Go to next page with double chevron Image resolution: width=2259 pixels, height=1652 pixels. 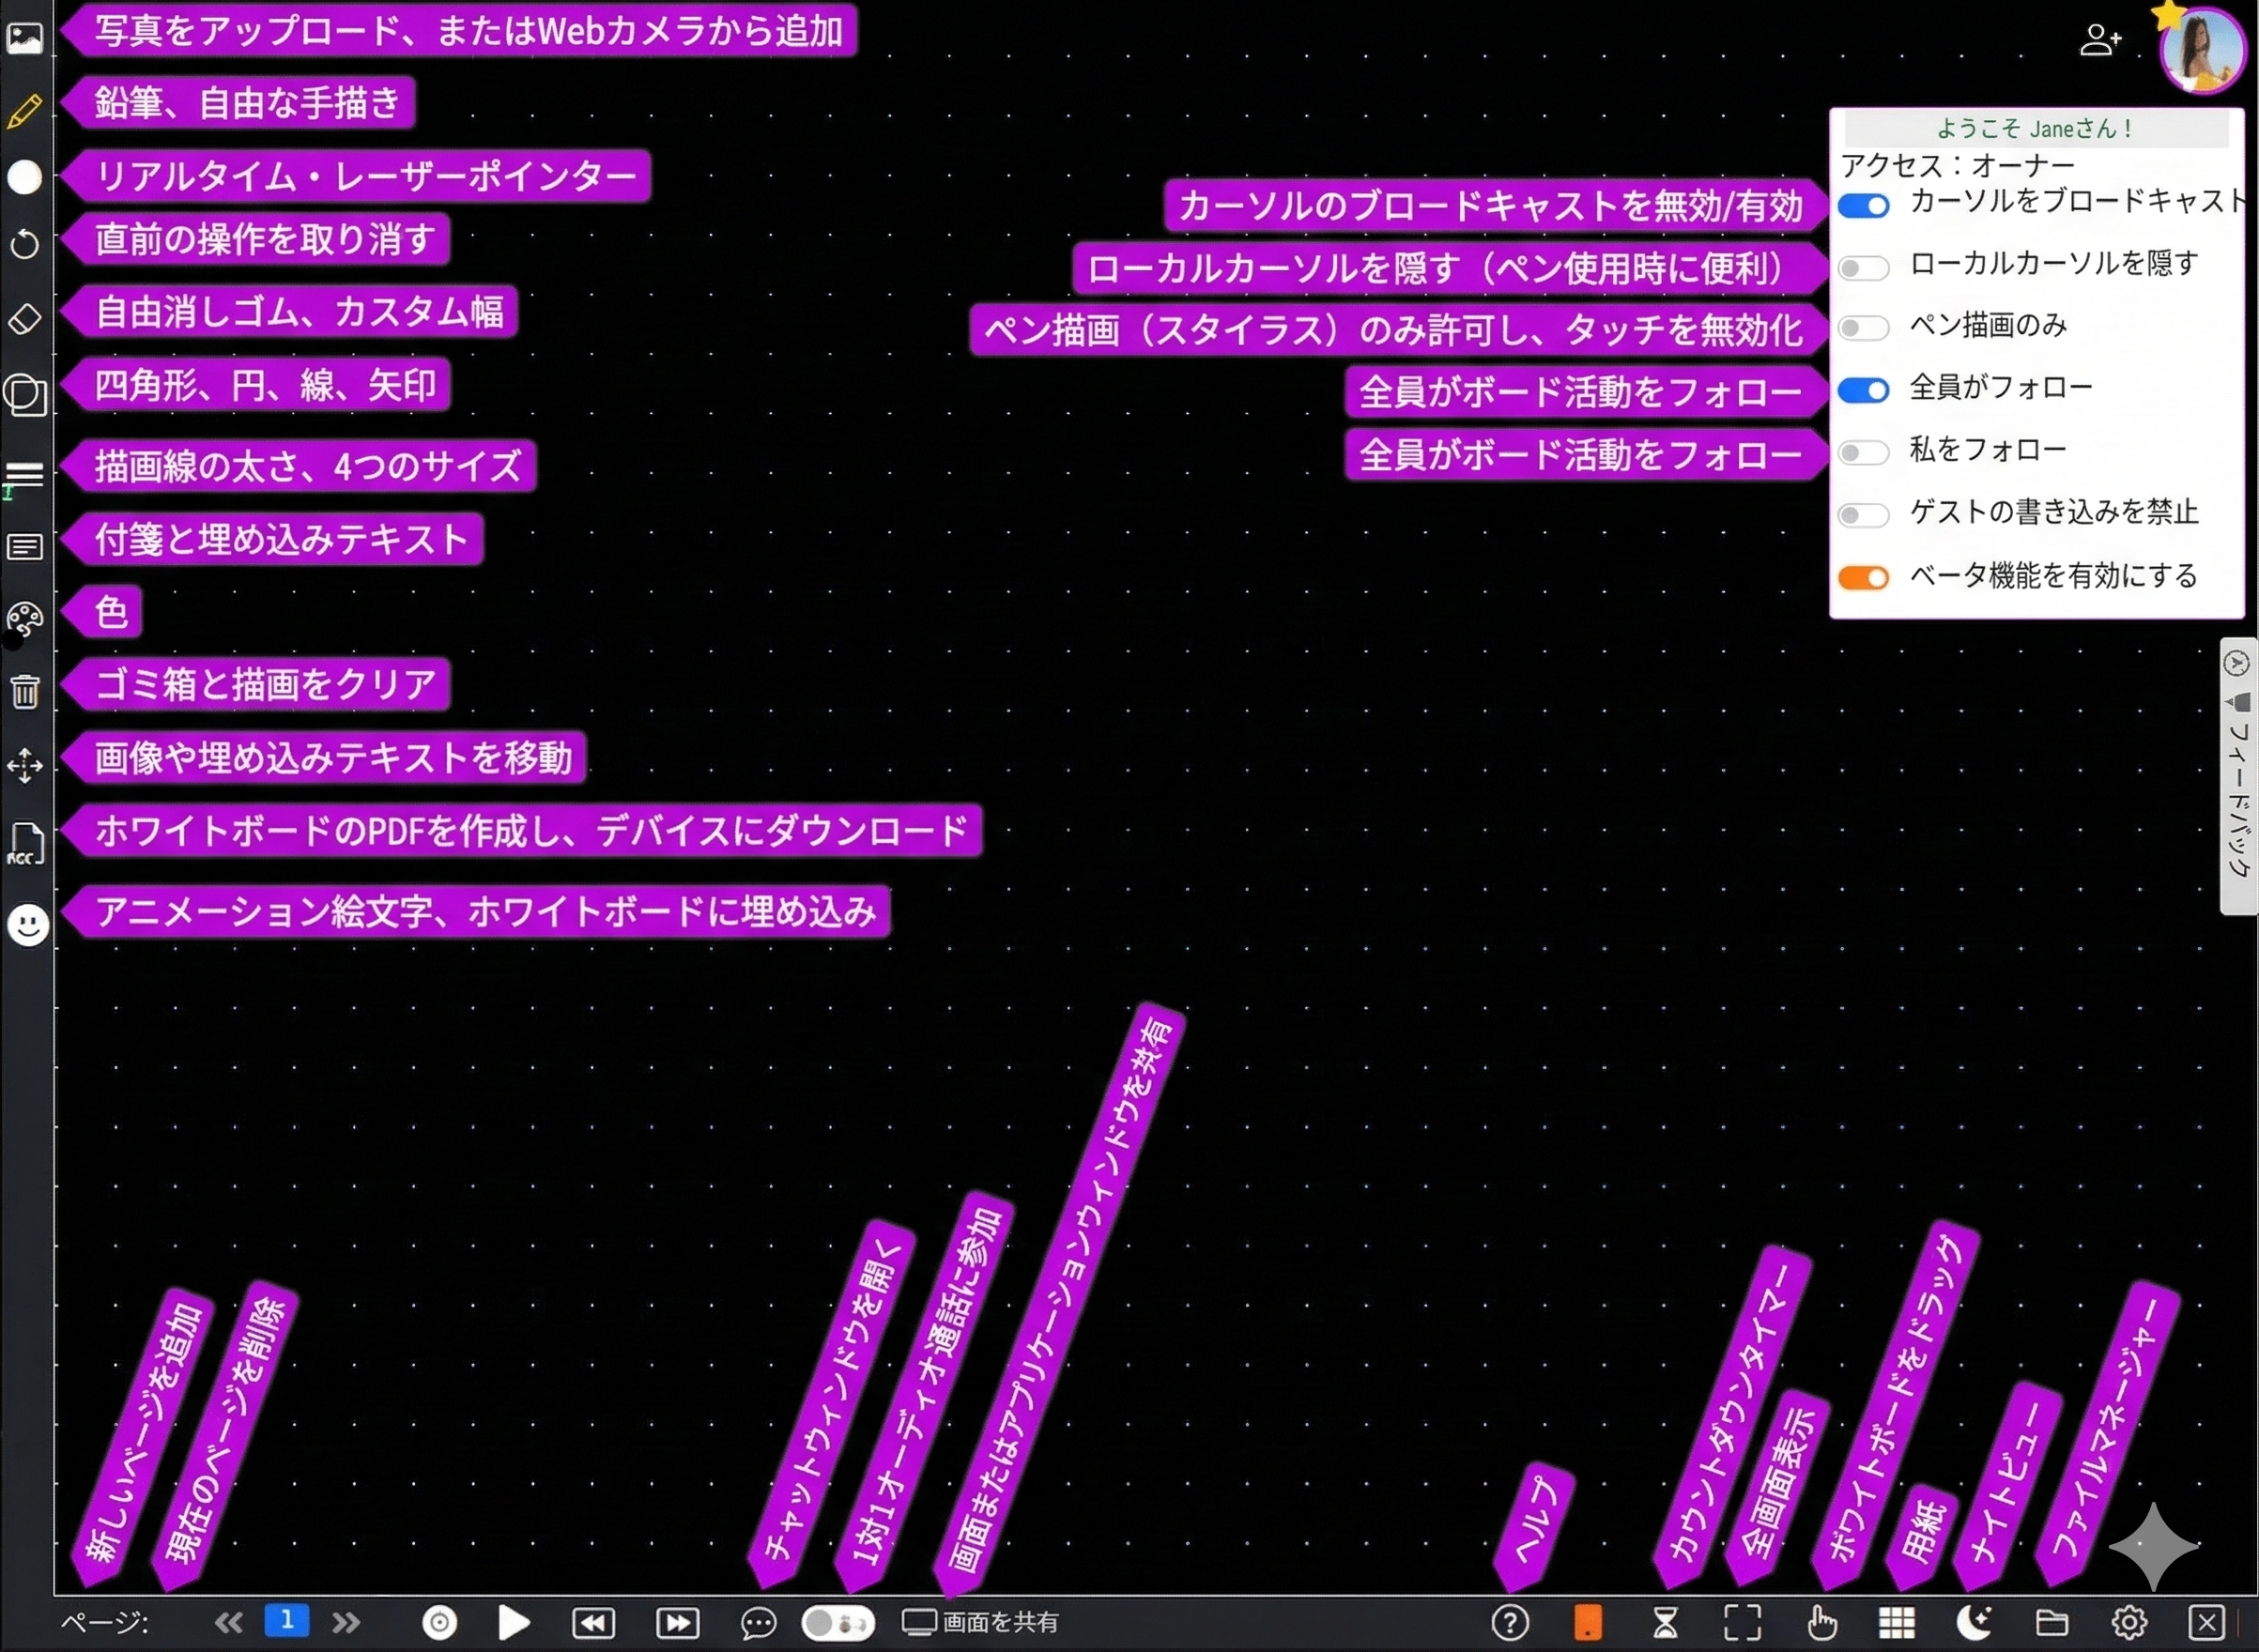(346, 1622)
